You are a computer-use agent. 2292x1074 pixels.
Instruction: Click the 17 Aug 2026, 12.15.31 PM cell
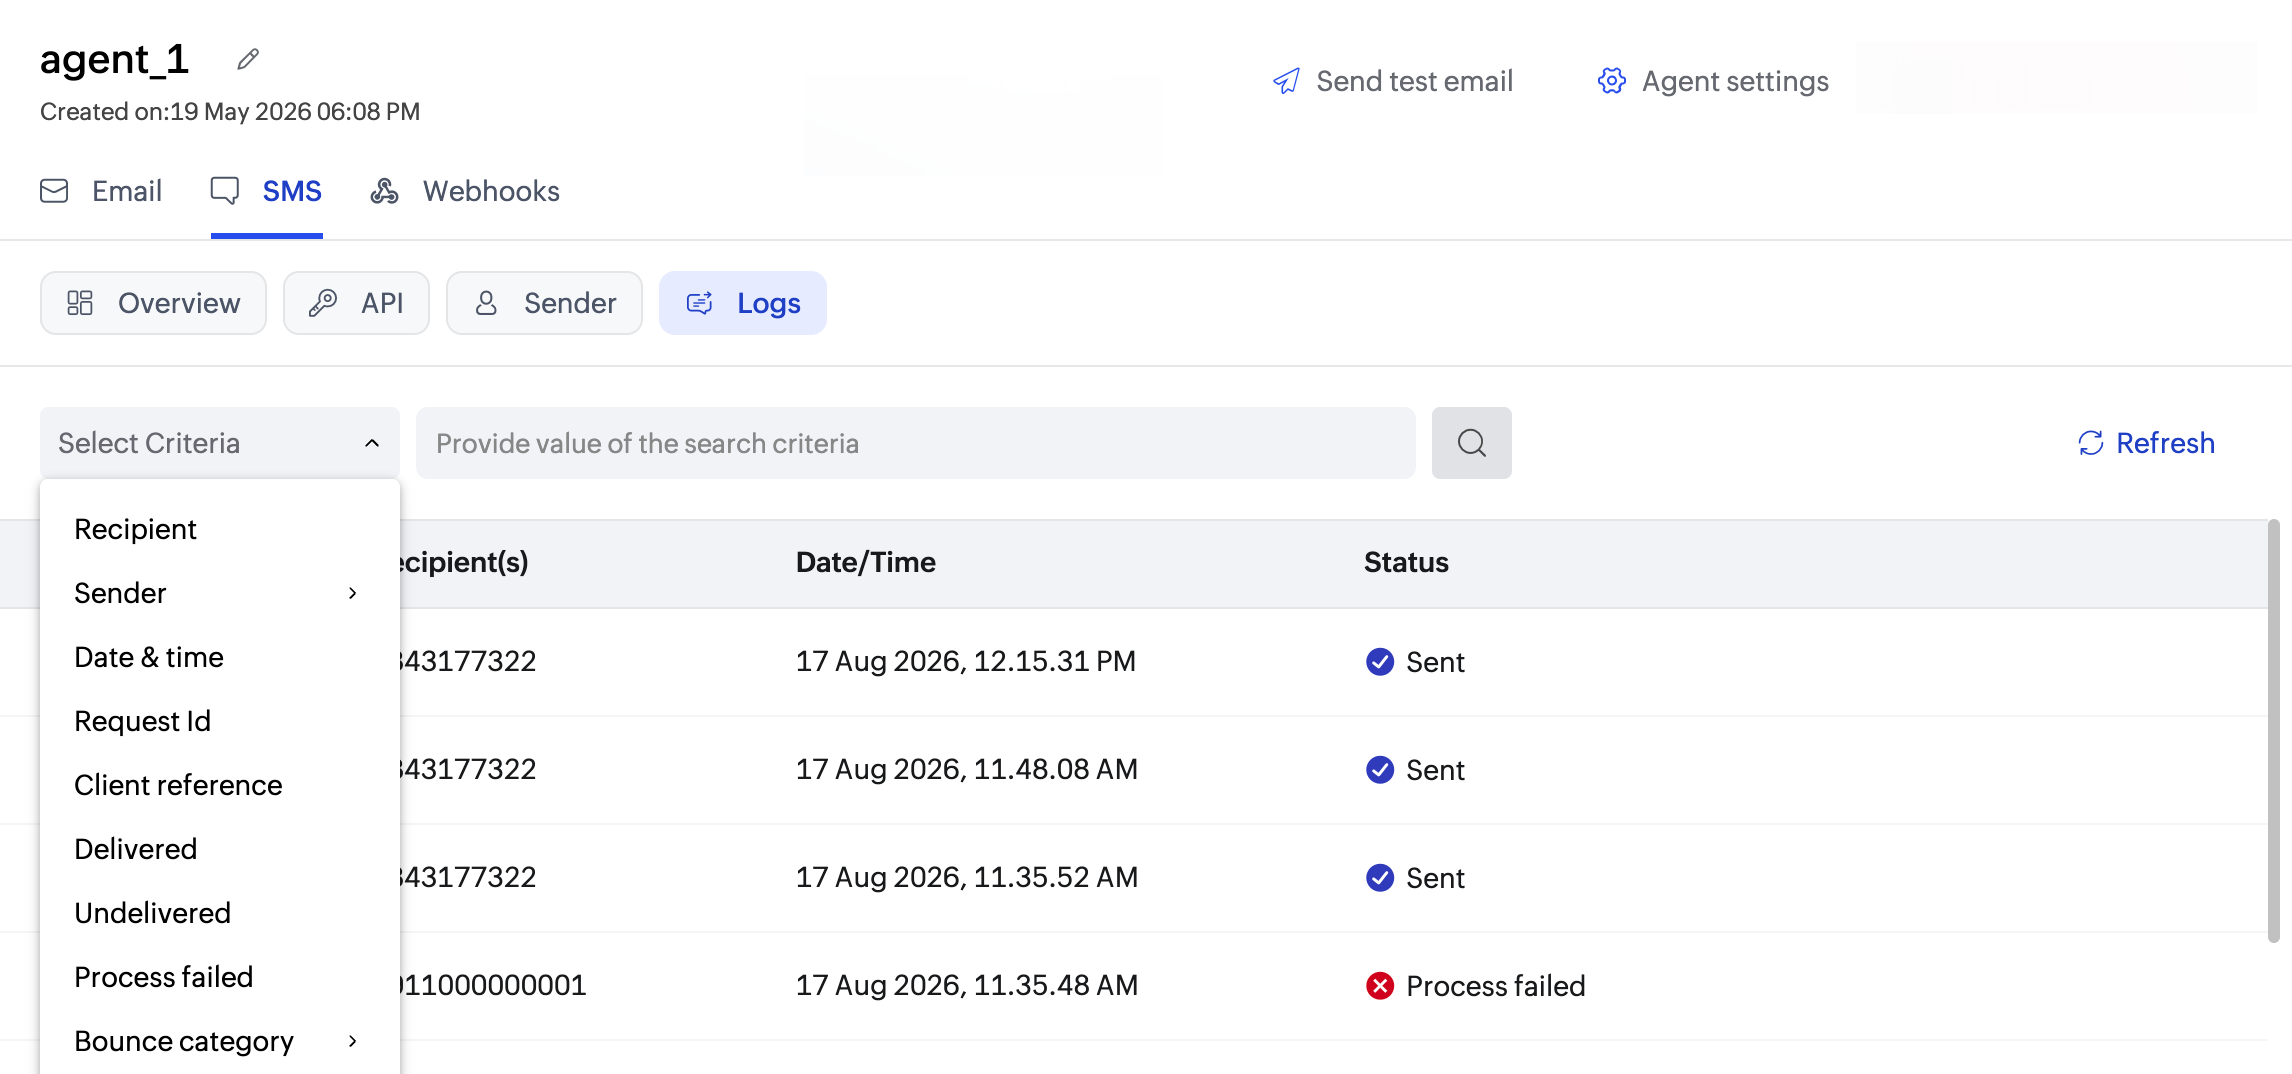pyautogui.click(x=966, y=661)
